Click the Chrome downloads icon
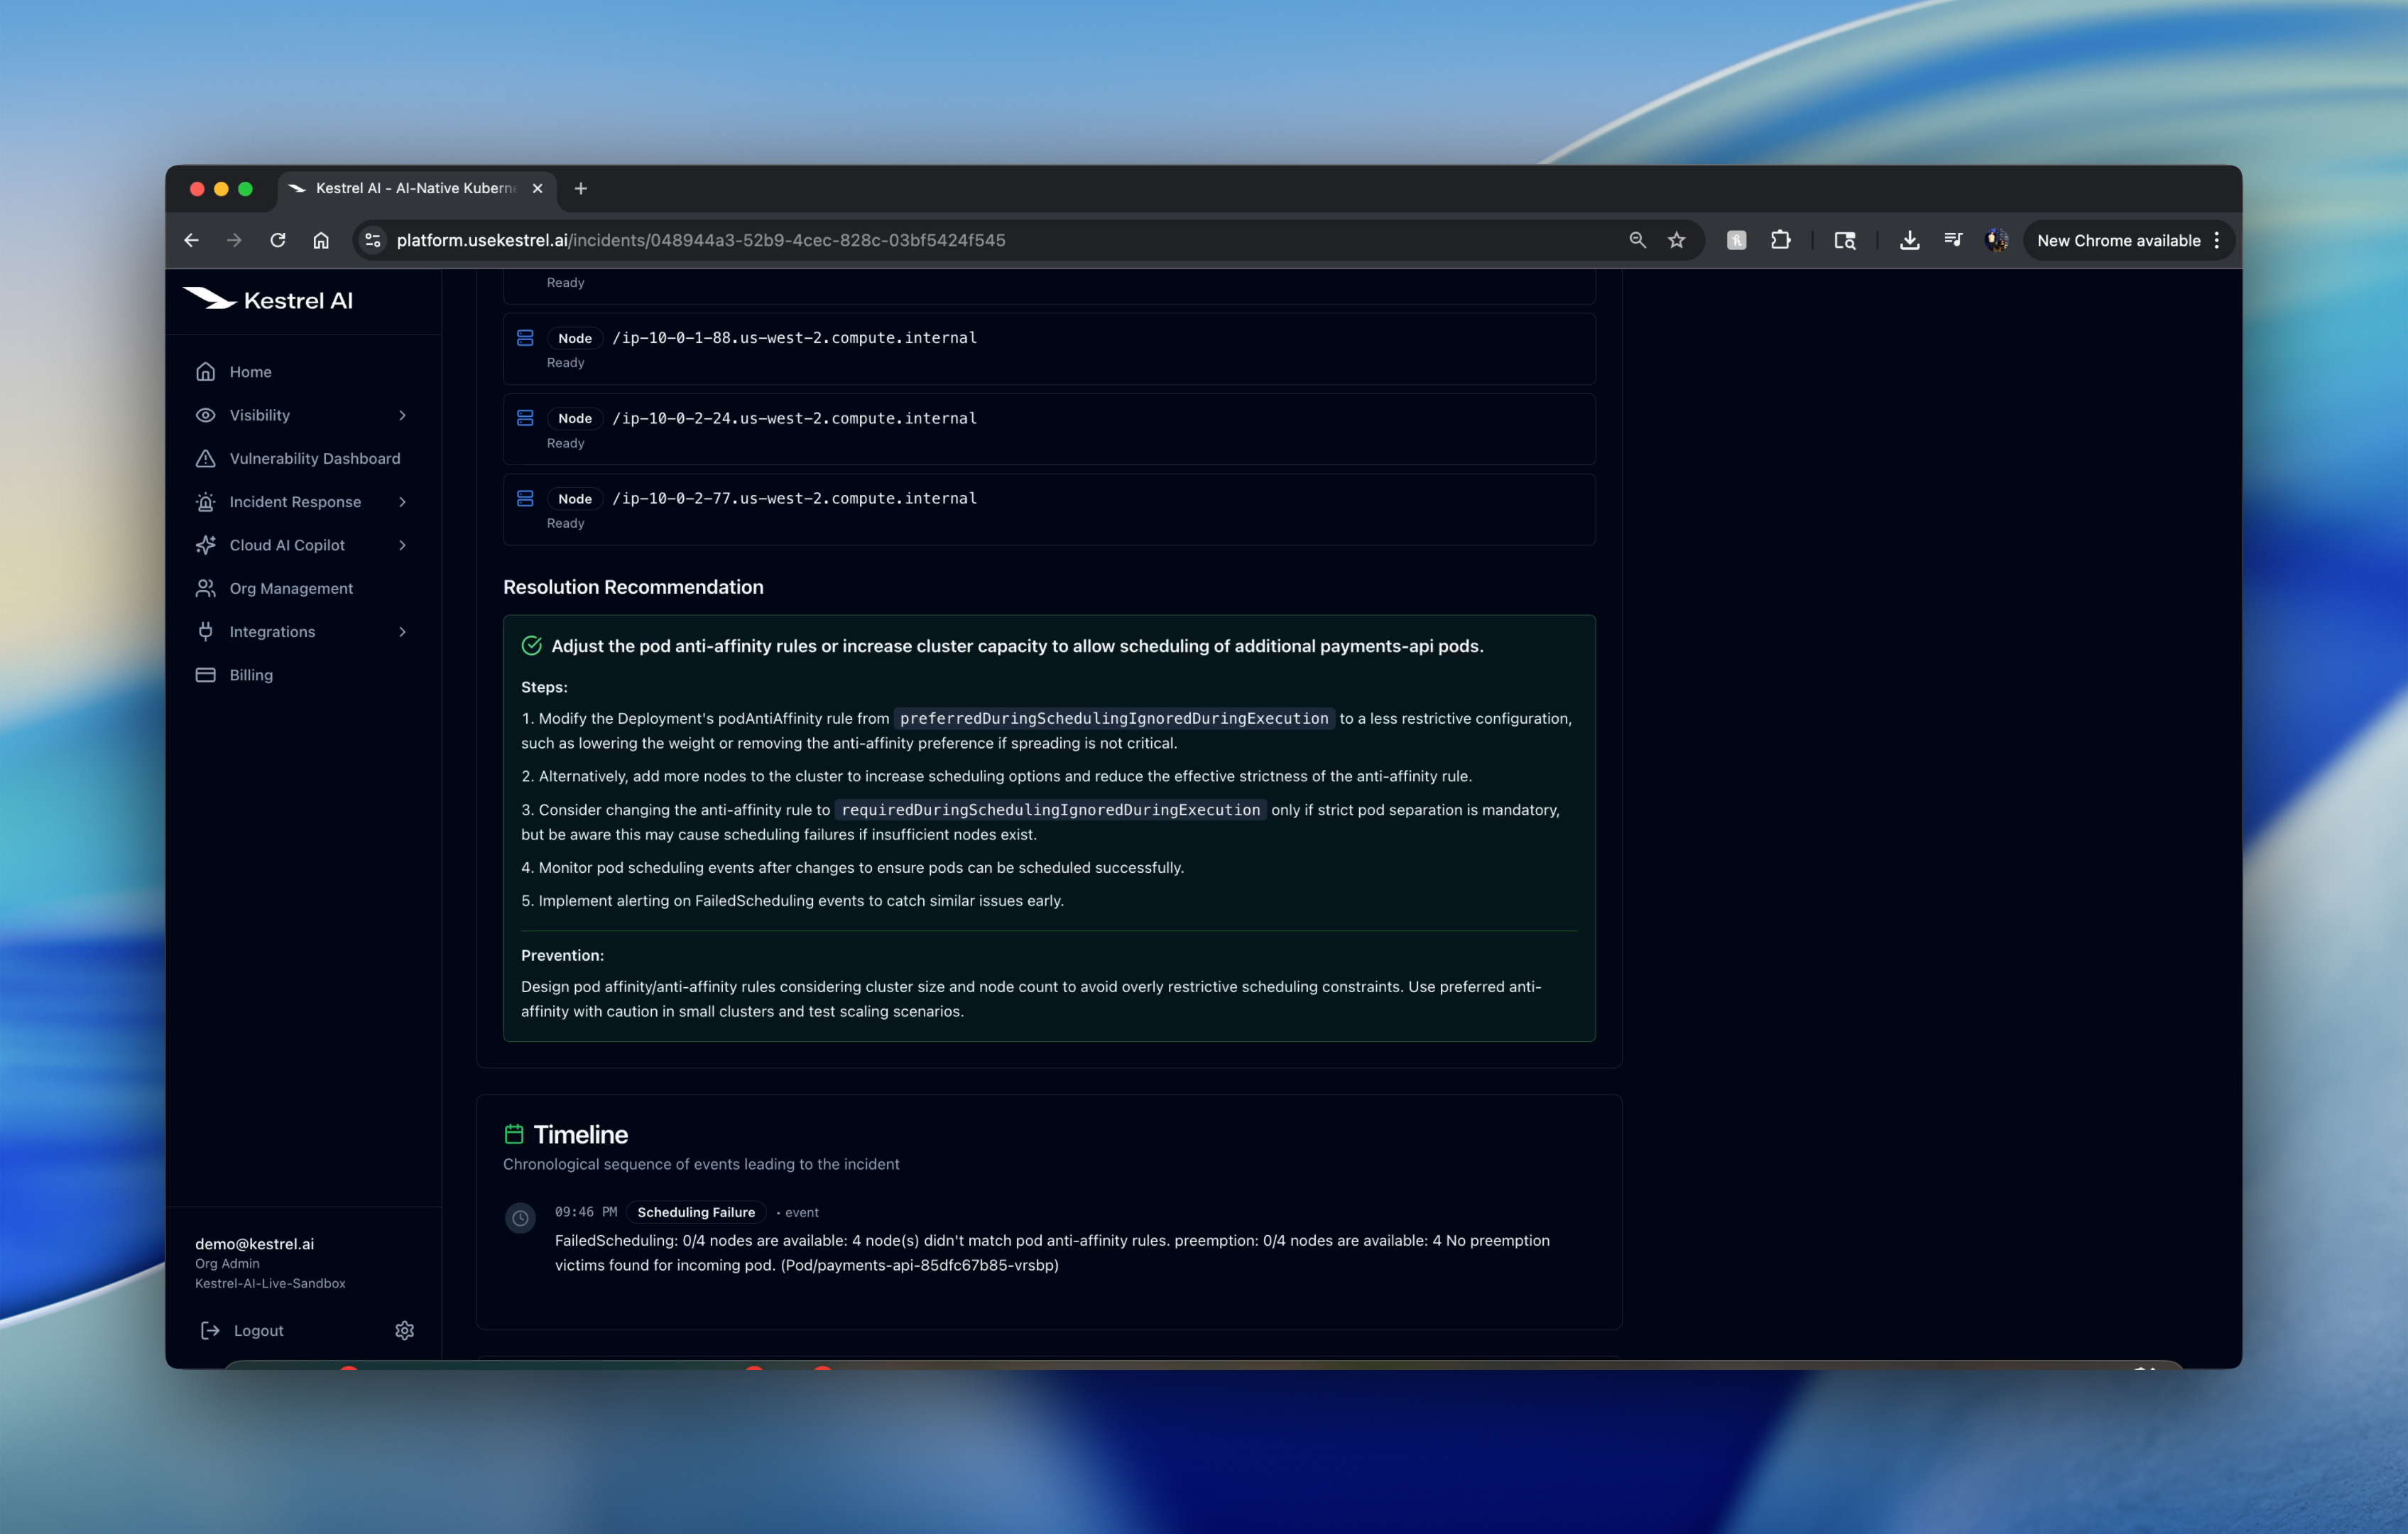This screenshot has width=2408, height=1534. pos(1909,240)
